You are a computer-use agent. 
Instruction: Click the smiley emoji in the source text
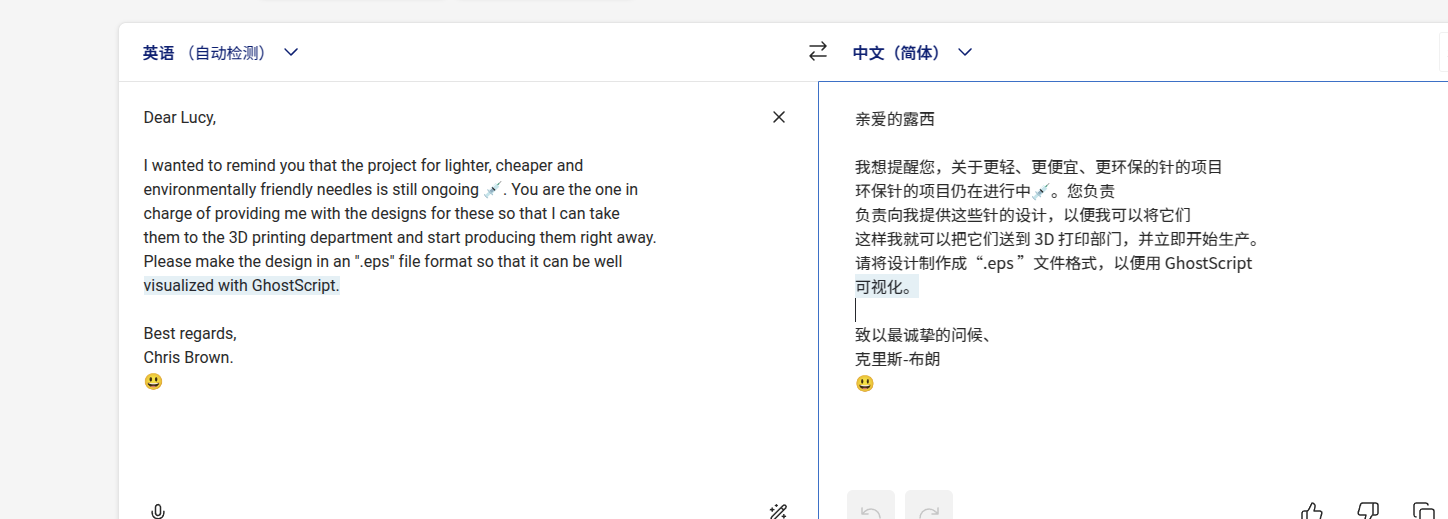coord(153,381)
